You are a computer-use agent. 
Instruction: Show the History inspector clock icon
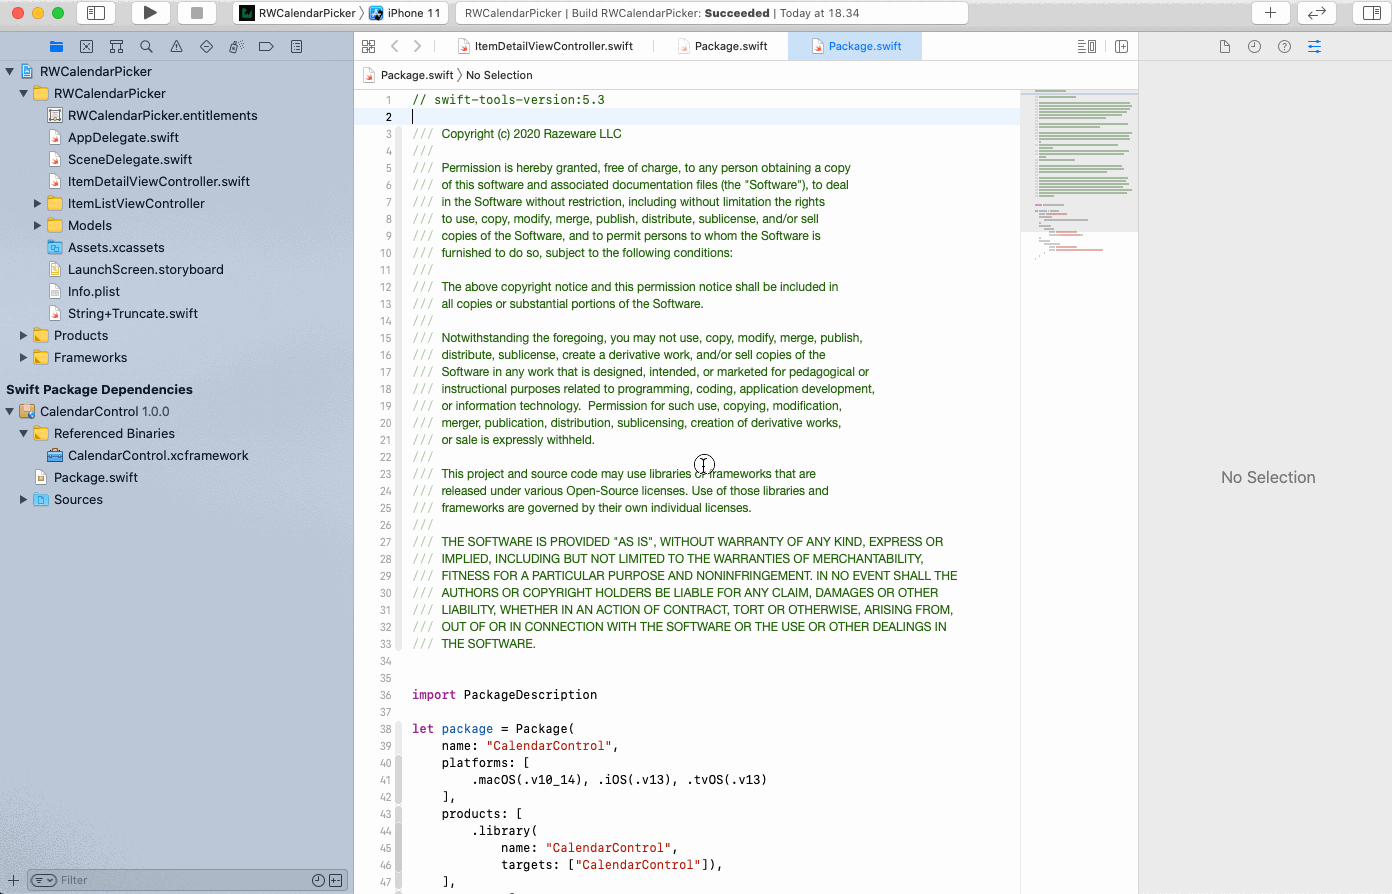[x=1254, y=46]
